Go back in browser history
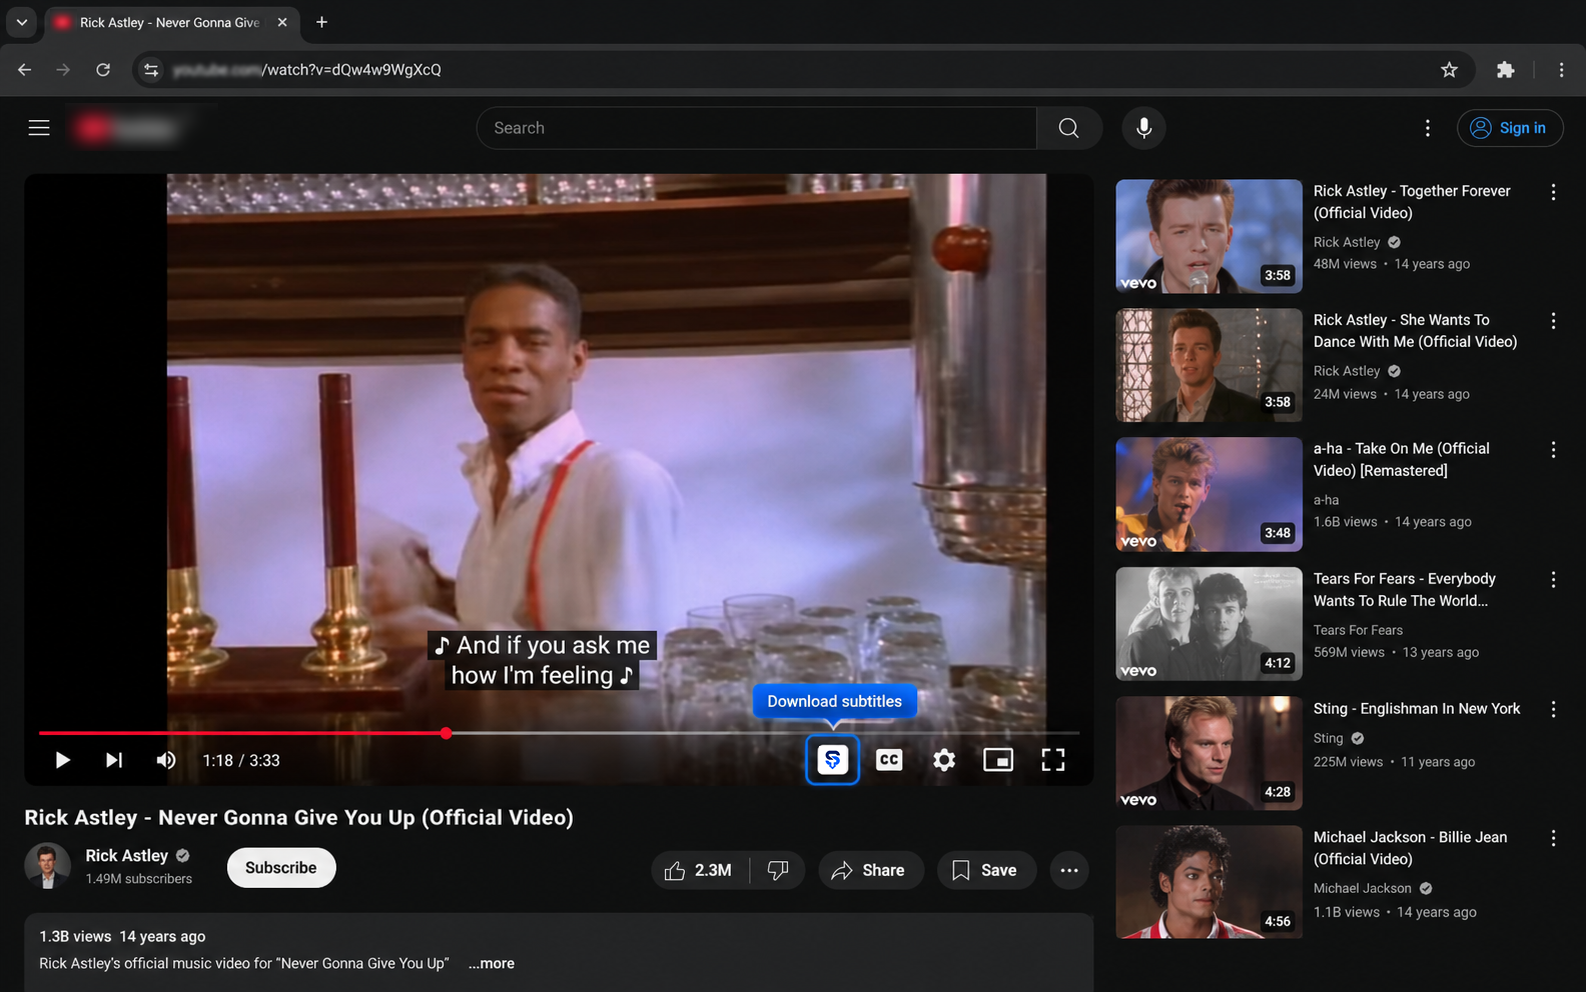The width and height of the screenshot is (1586, 992). click(x=25, y=70)
